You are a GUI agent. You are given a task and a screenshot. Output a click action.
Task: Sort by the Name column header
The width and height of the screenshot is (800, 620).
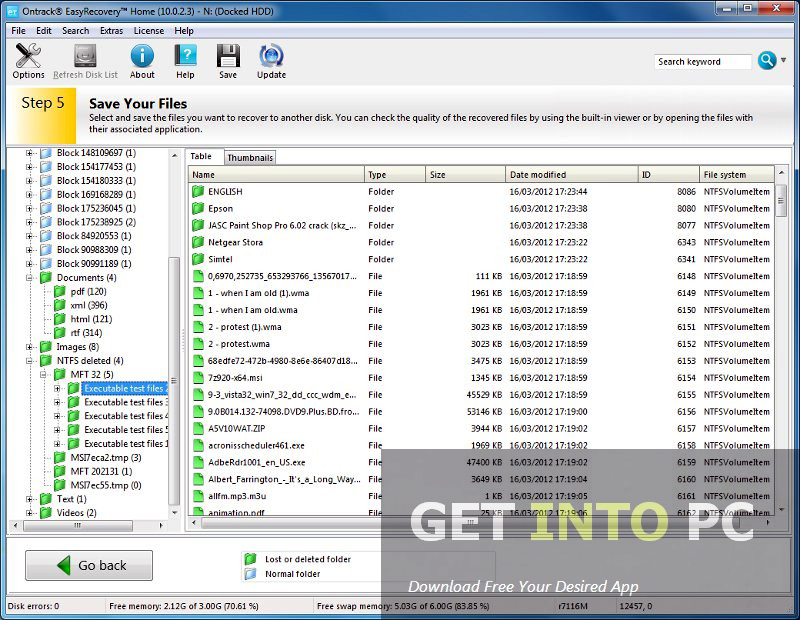[276, 175]
